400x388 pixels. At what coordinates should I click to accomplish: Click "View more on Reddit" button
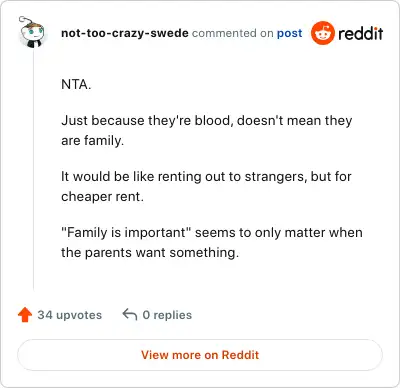click(x=200, y=355)
